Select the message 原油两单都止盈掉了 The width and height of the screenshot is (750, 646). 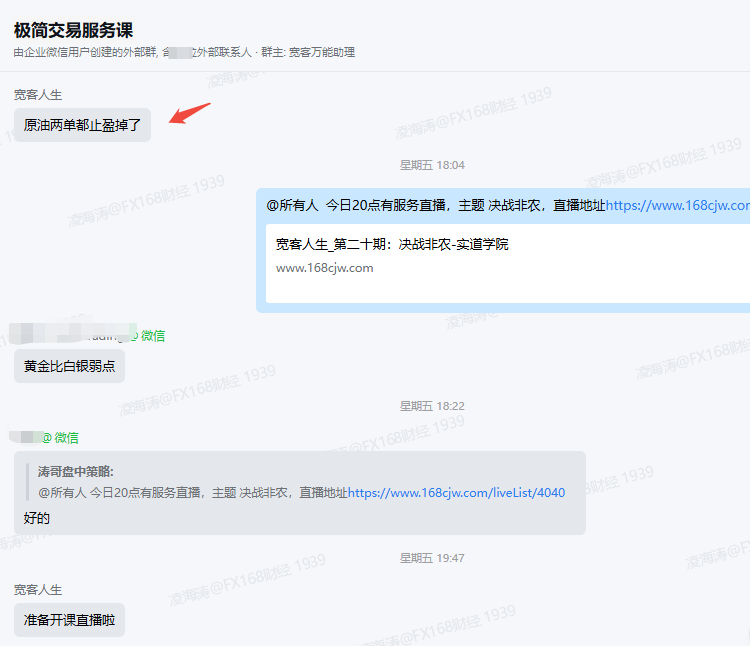coord(82,126)
